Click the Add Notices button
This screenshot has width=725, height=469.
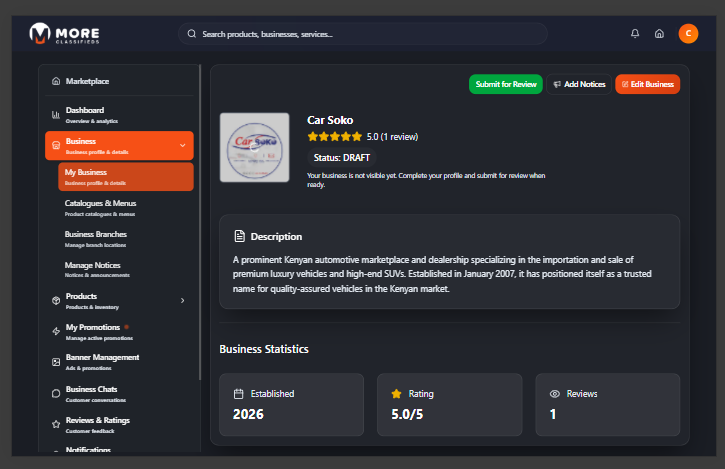[x=579, y=85]
